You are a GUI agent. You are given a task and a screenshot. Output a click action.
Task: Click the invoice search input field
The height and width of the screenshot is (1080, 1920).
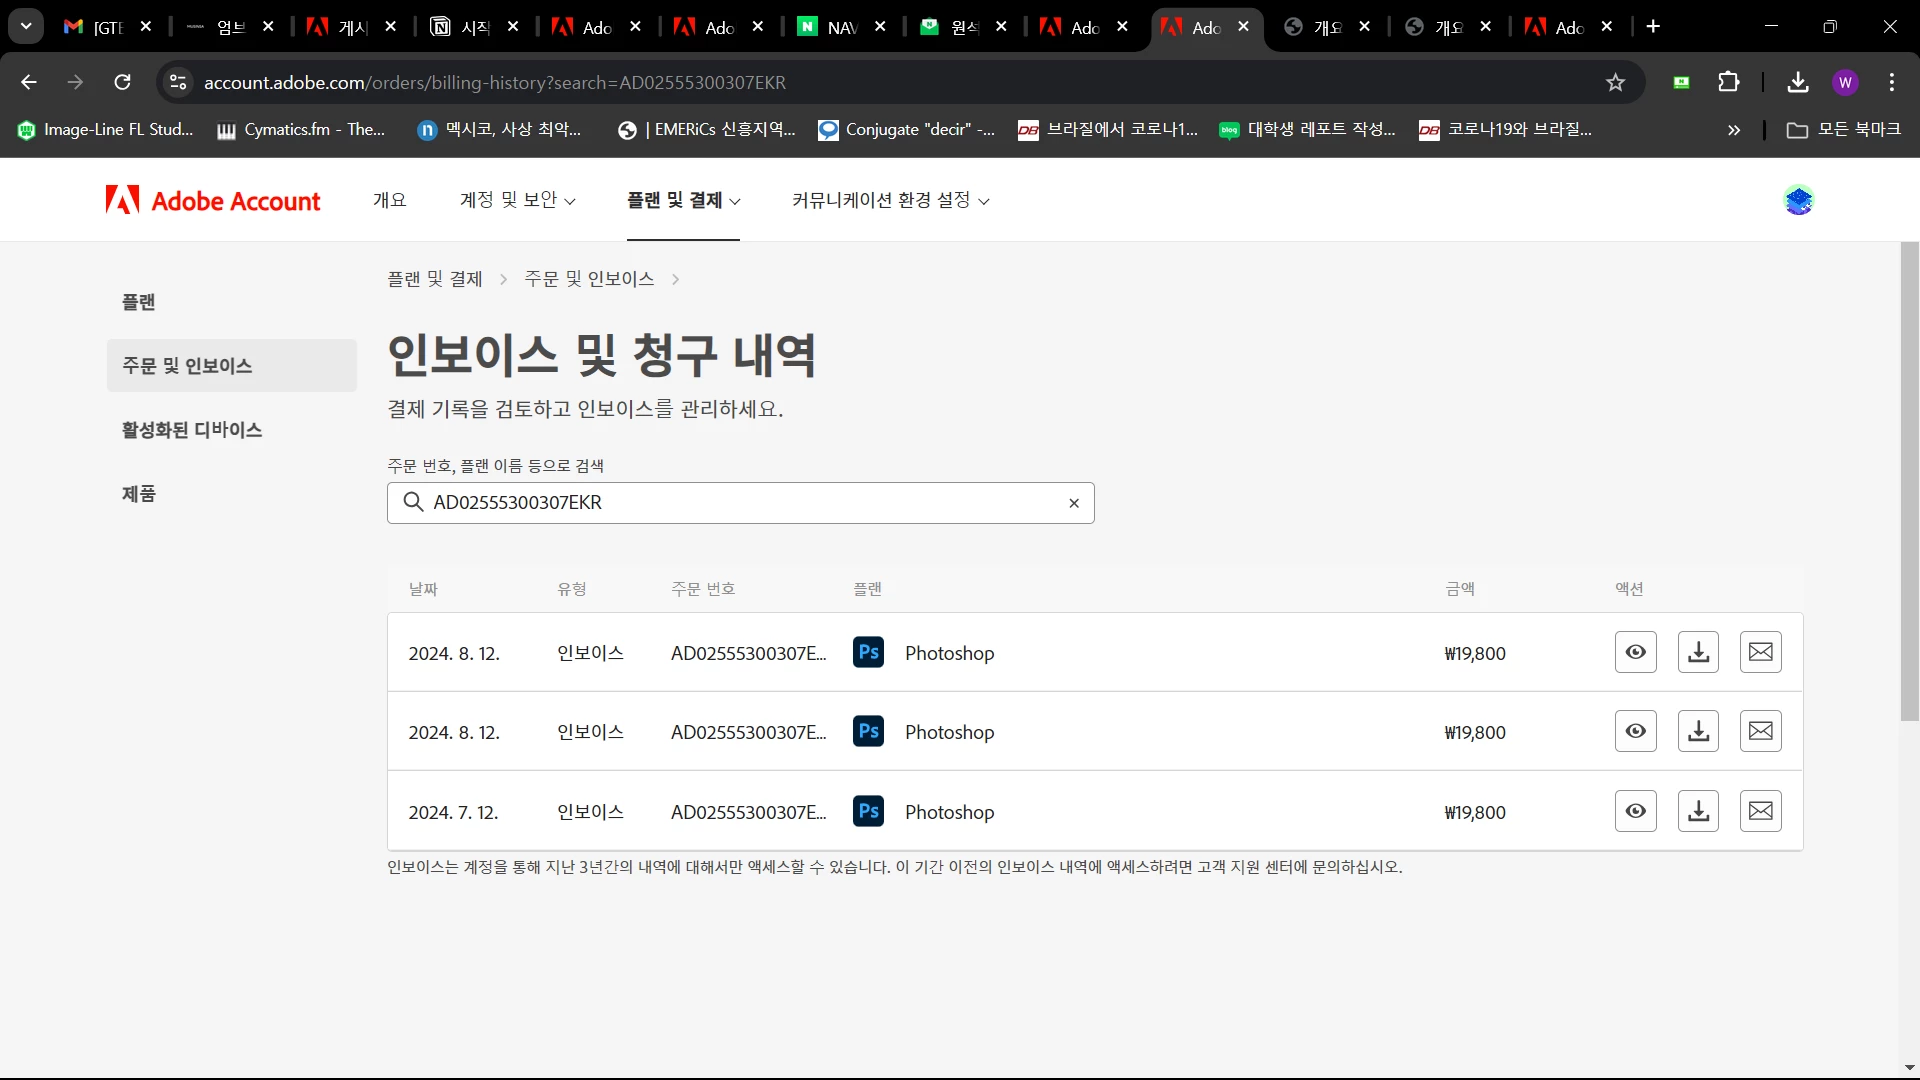pos(740,503)
